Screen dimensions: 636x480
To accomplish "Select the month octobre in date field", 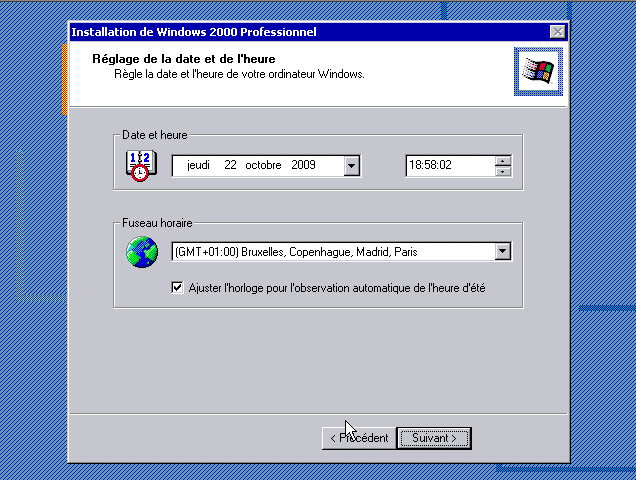I will [263, 165].
